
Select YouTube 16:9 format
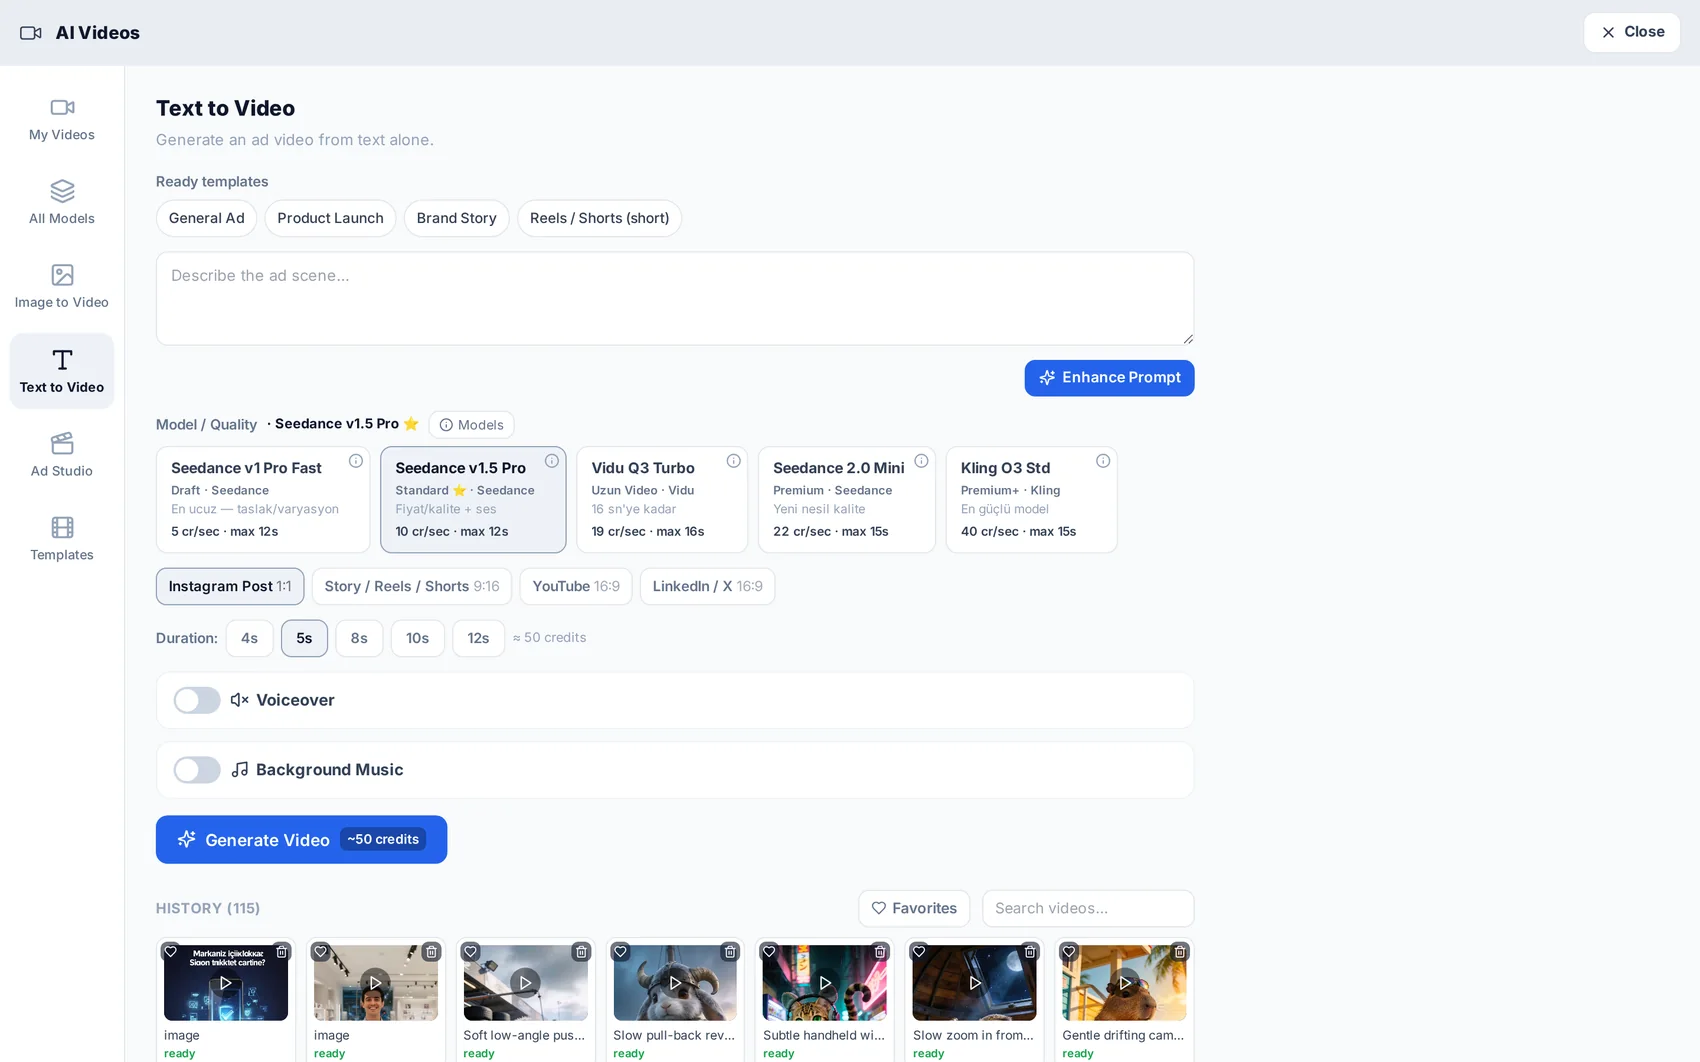point(576,586)
